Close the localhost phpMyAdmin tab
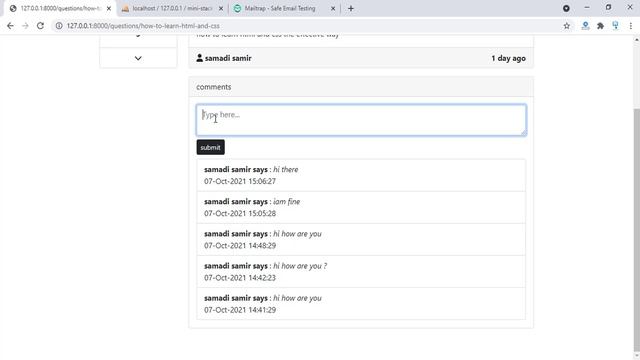Image resolution: width=640 pixels, height=360 pixels. (221, 8)
